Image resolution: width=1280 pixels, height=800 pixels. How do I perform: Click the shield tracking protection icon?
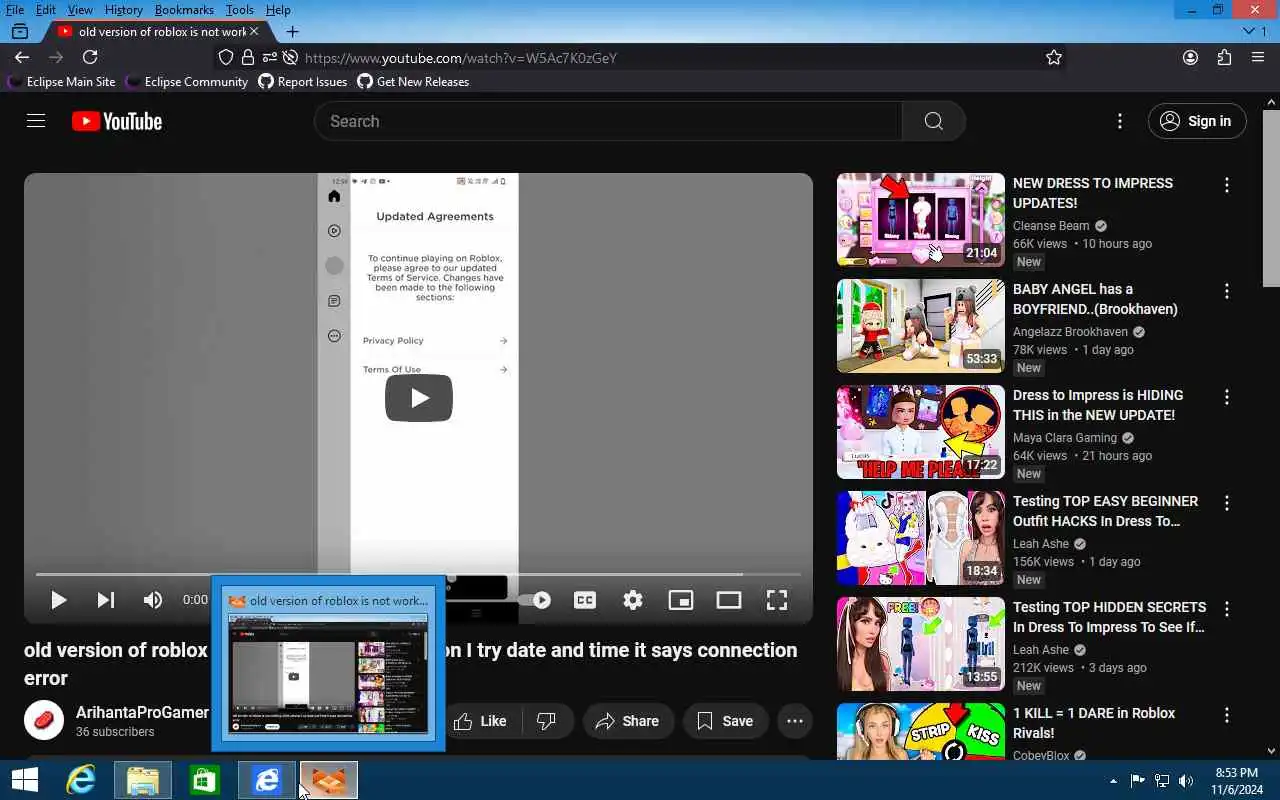coord(226,58)
